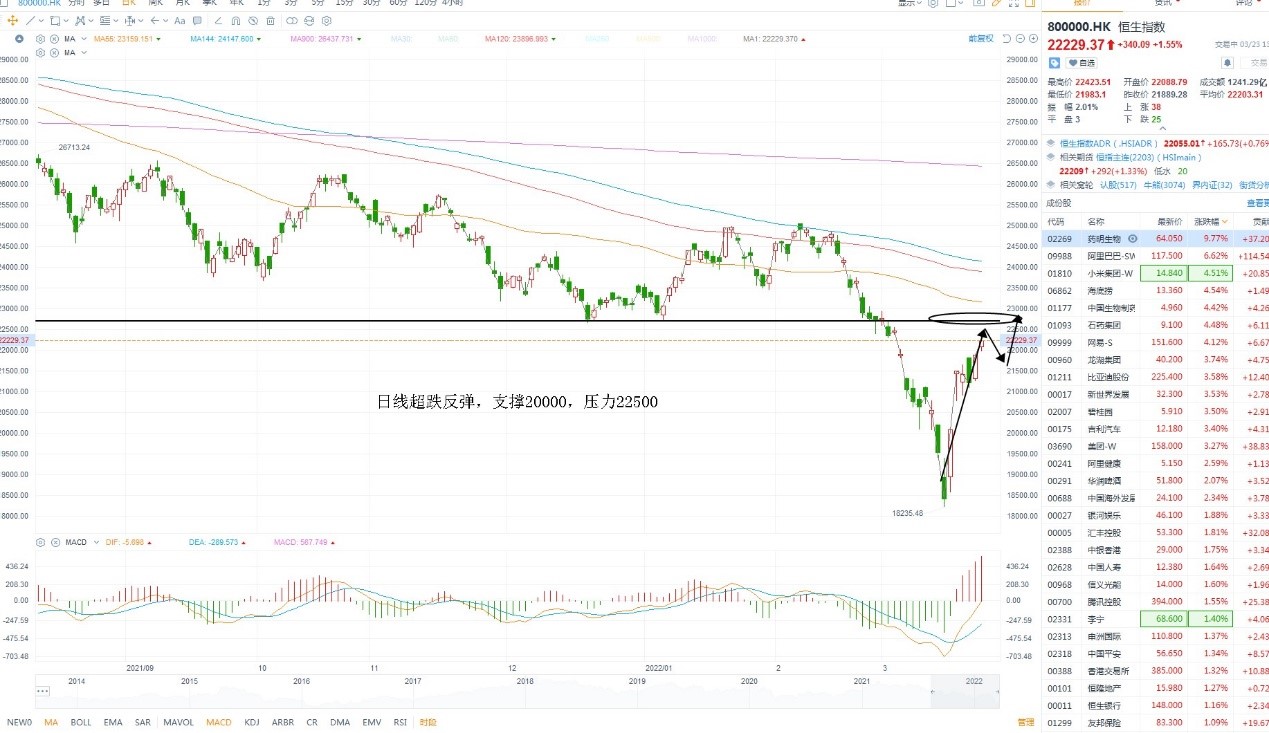Remove the second MA indicator
The height and width of the screenshot is (733, 1269).
click(54, 52)
